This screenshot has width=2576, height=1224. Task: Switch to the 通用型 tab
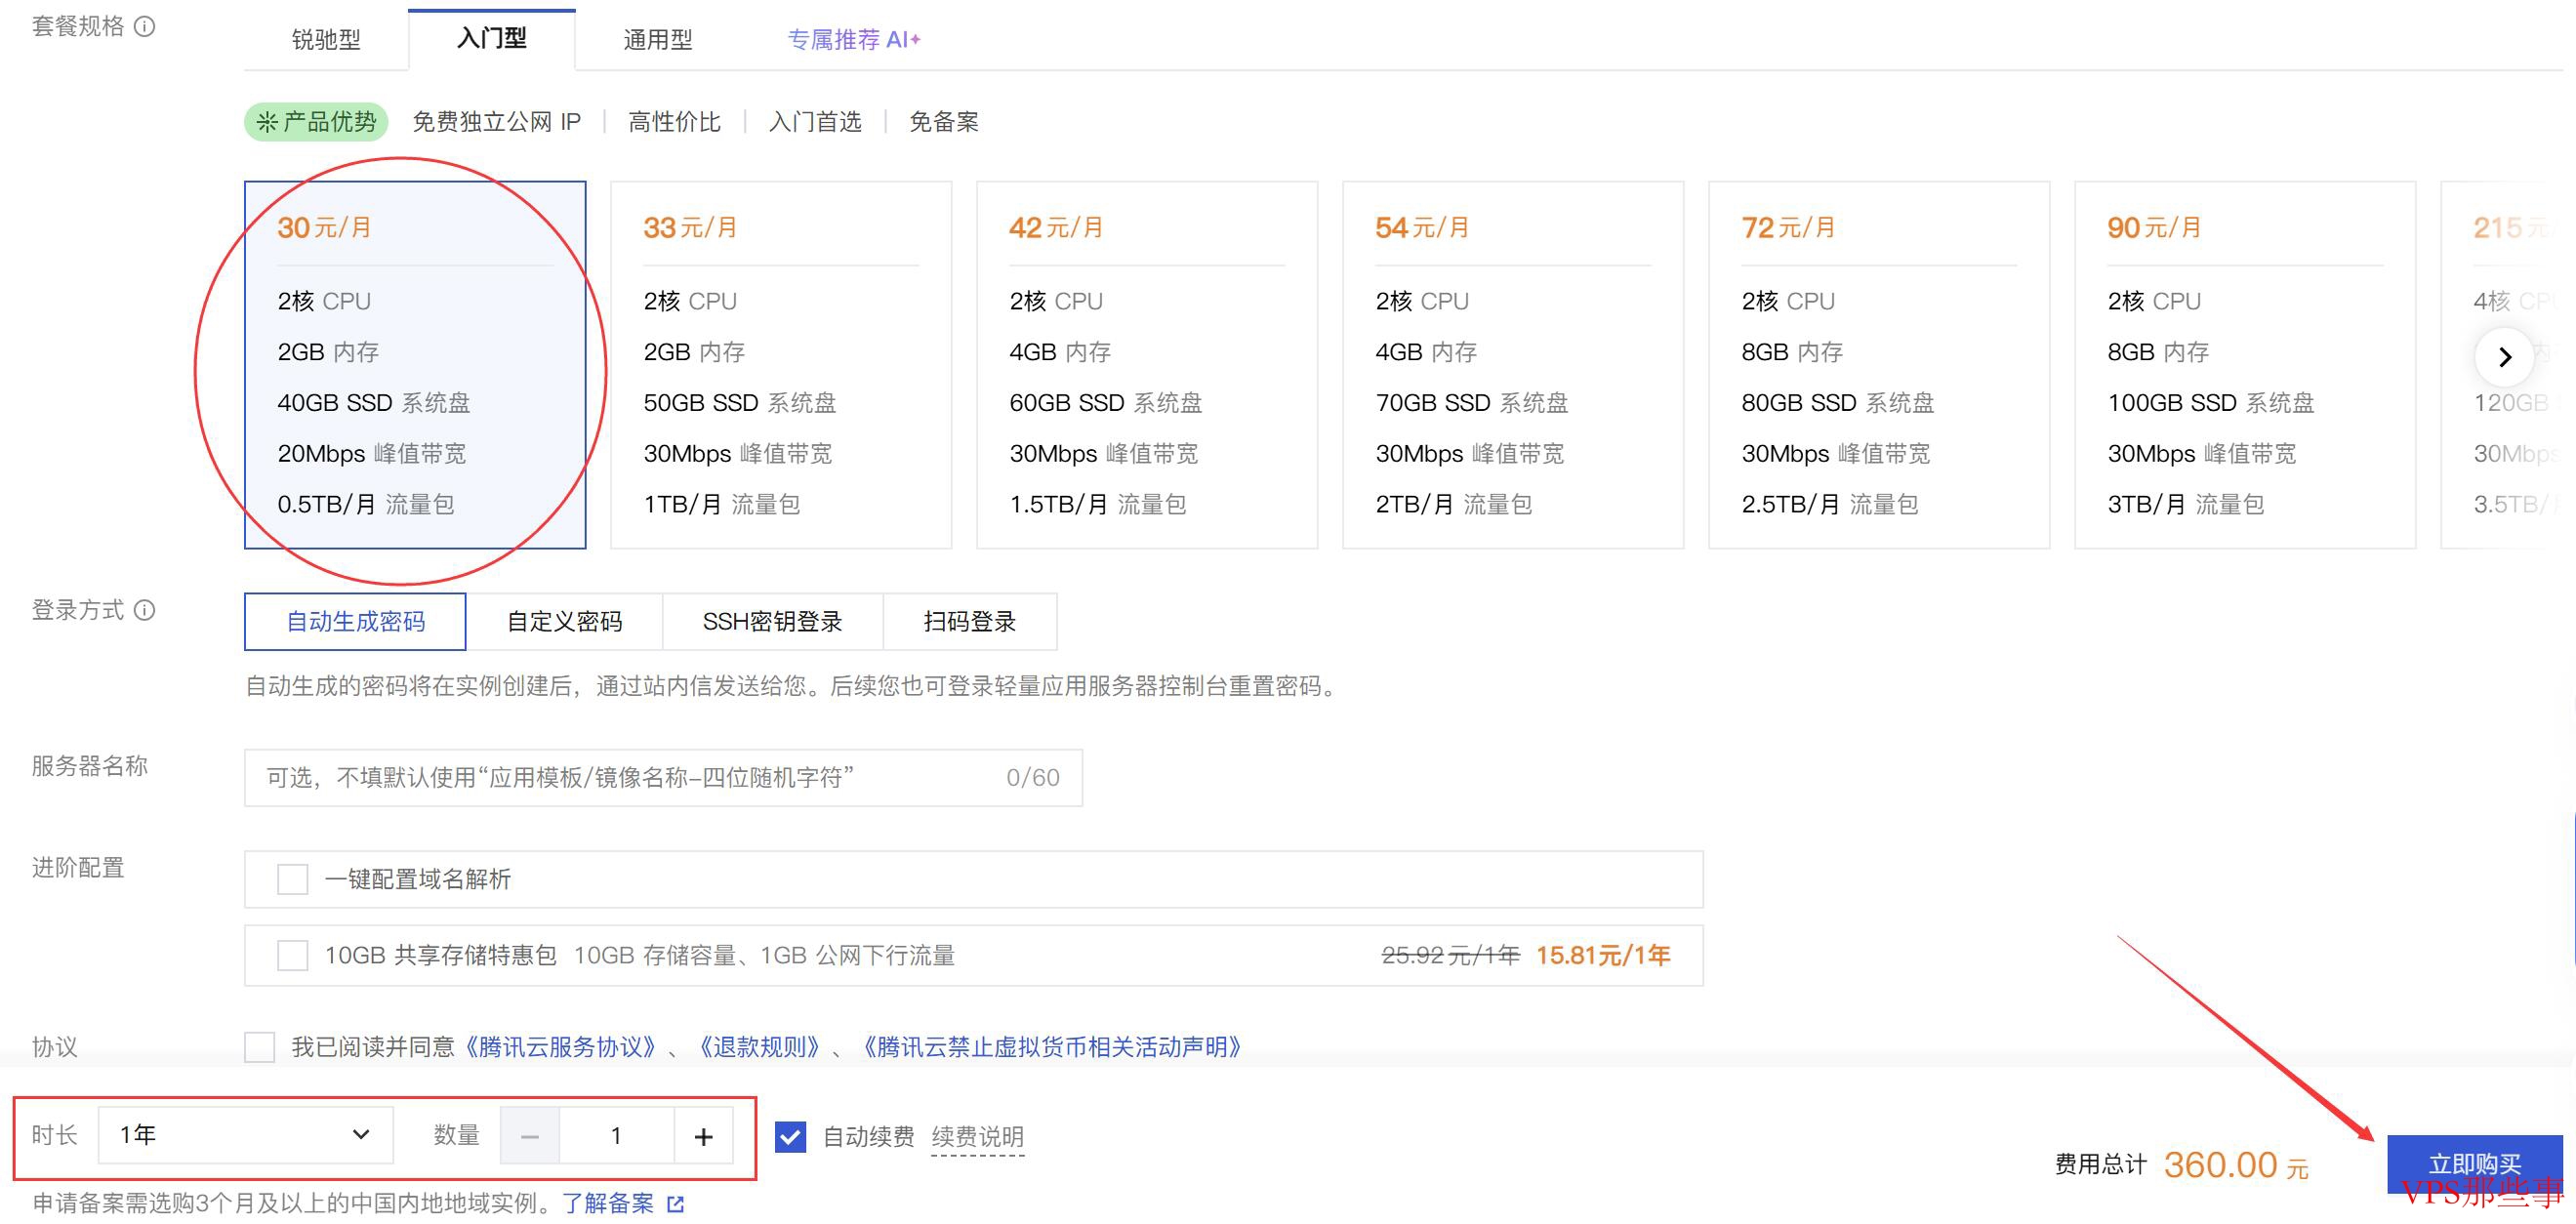(658, 40)
